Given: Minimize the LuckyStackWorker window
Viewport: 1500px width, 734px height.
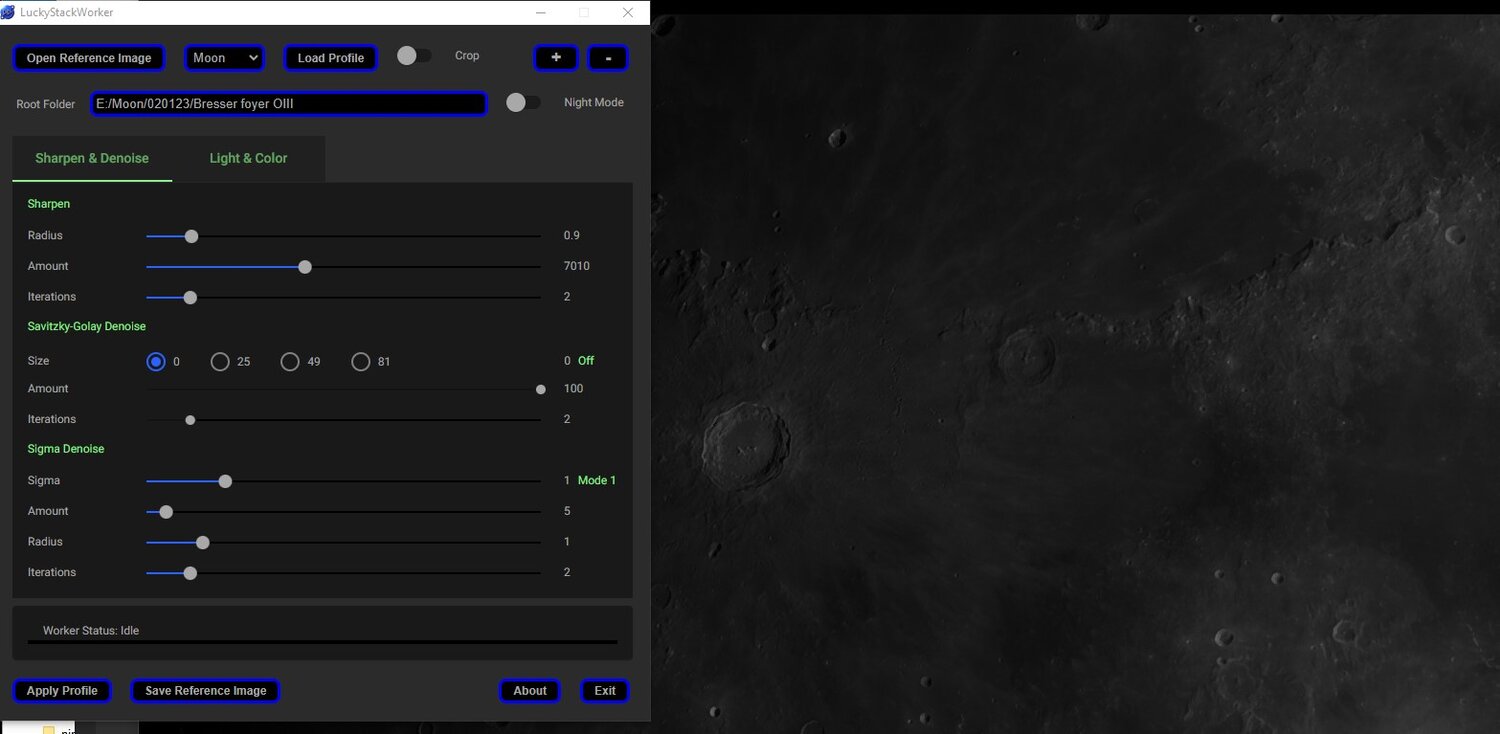Looking at the screenshot, I should click(540, 13).
